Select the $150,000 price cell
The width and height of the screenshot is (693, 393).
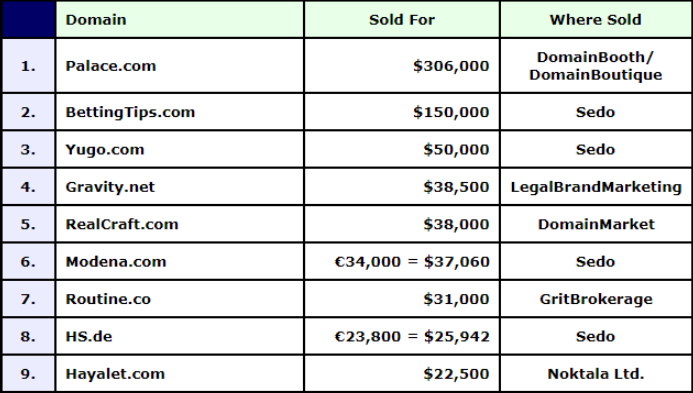tap(402, 112)
